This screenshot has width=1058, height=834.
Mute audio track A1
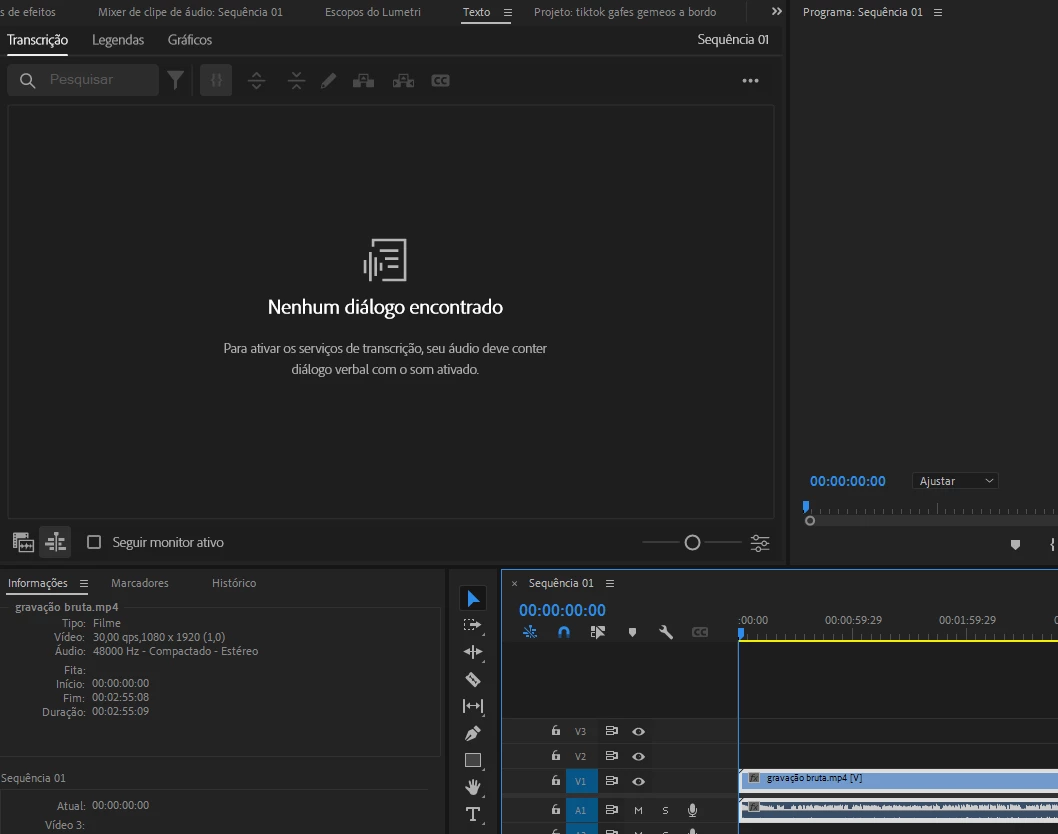coord(638,810)
